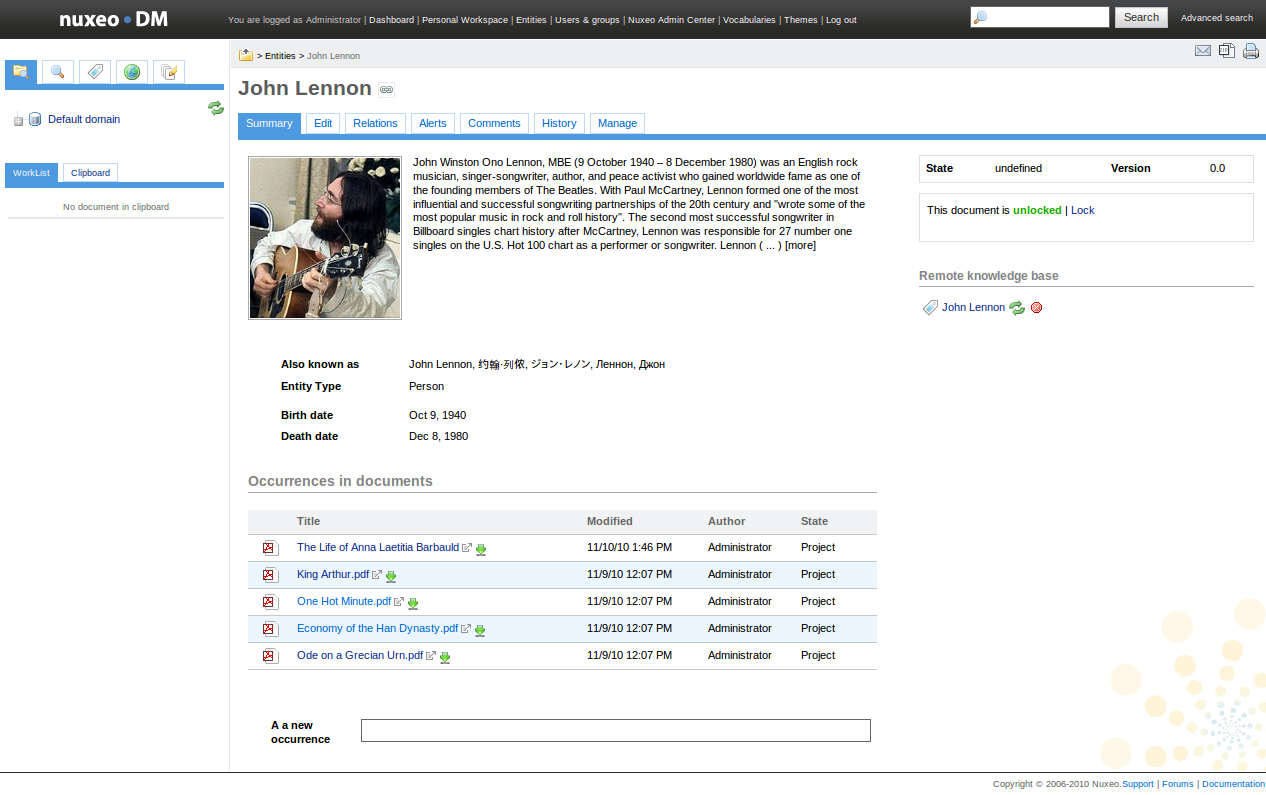The height and width of the screenshot is (795, 1266).
Task: Click the magnifier search tab in left panel
Action: [57, 72]
